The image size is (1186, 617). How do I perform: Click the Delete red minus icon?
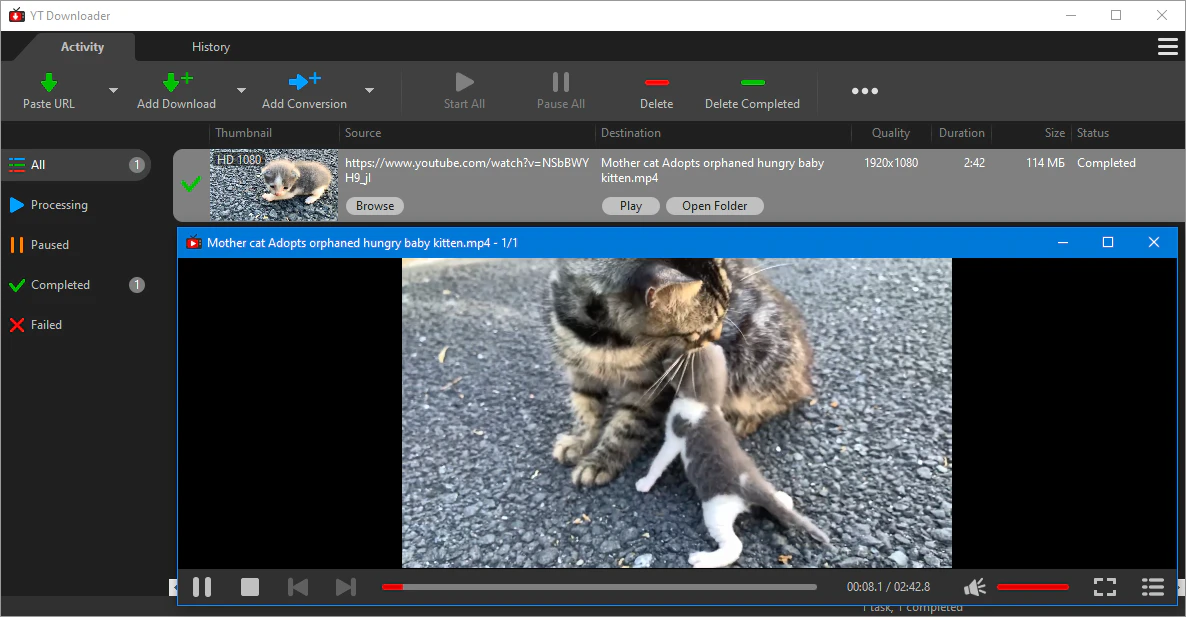656,82
